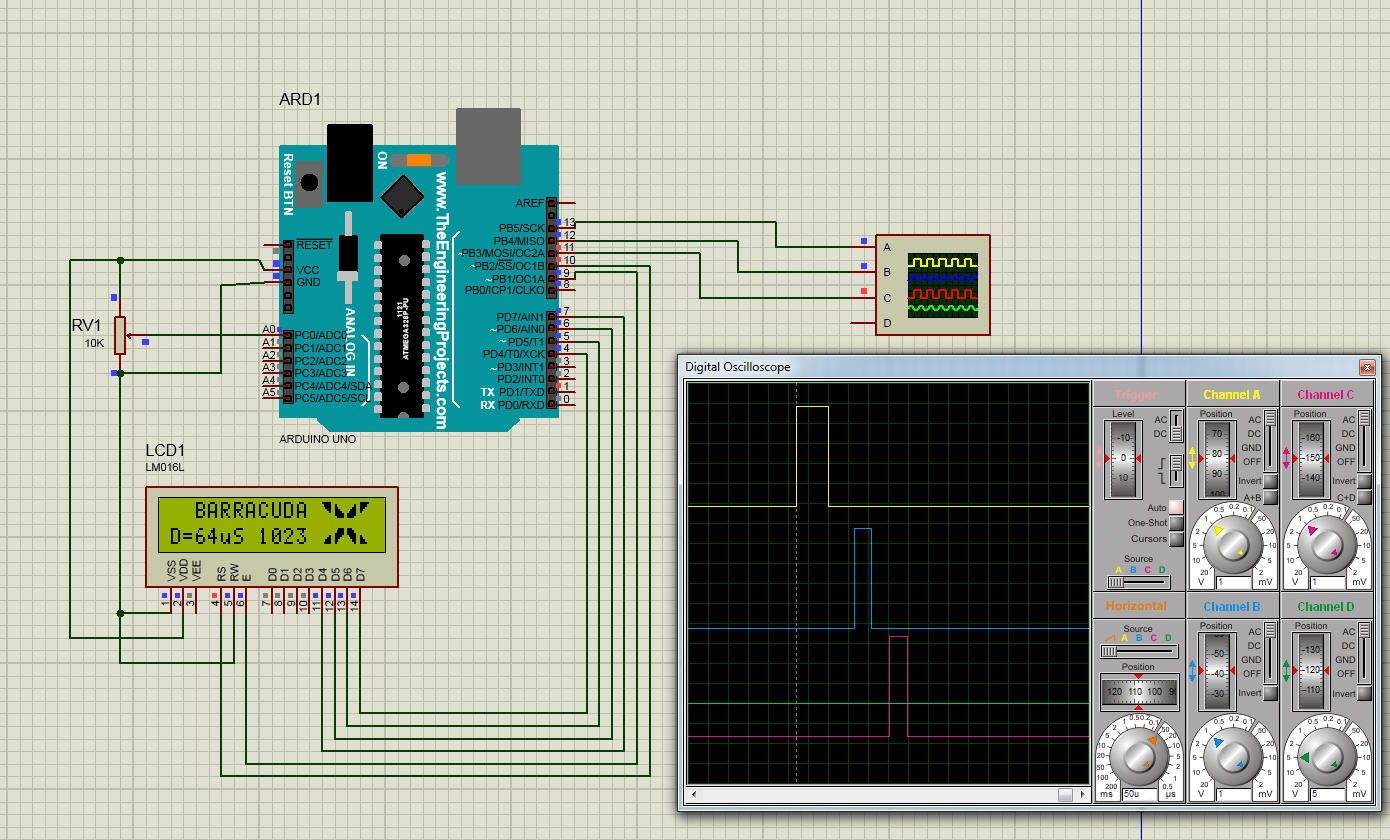Viewport: 1390px width, 840px height.
Task: Click the Channel A volts dial knob
Action: tap(1232, 543)
